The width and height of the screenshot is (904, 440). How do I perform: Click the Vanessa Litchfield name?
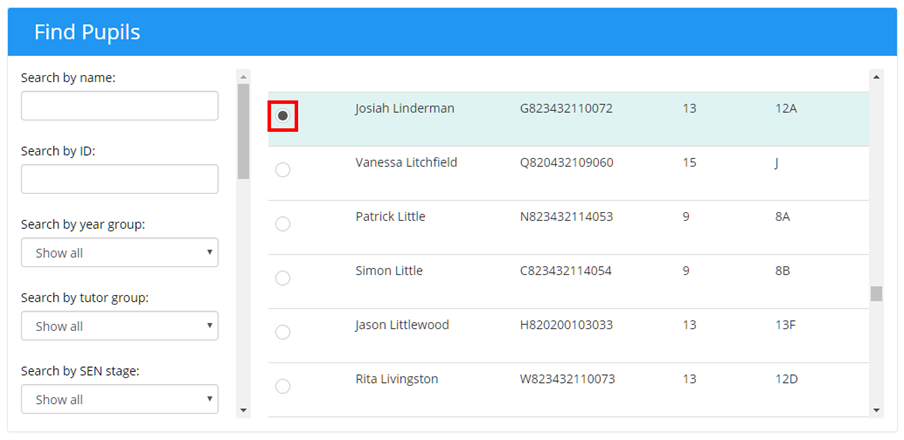tap(406, 162)
